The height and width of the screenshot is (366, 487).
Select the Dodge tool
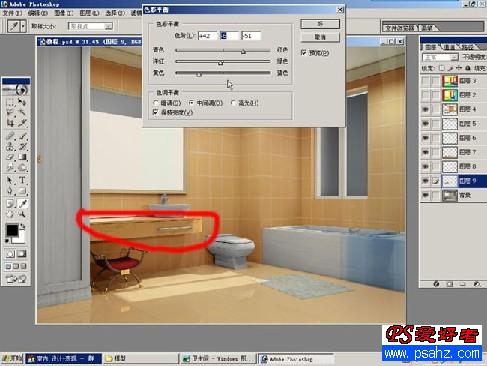pos(22,167)
